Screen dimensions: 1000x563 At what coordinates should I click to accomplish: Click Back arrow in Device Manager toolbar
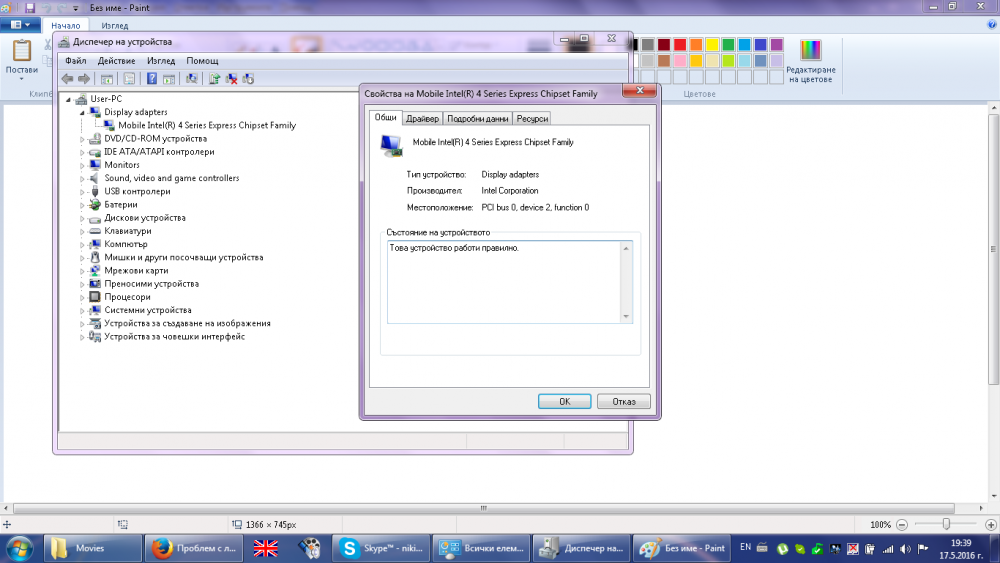click(67, 78)
